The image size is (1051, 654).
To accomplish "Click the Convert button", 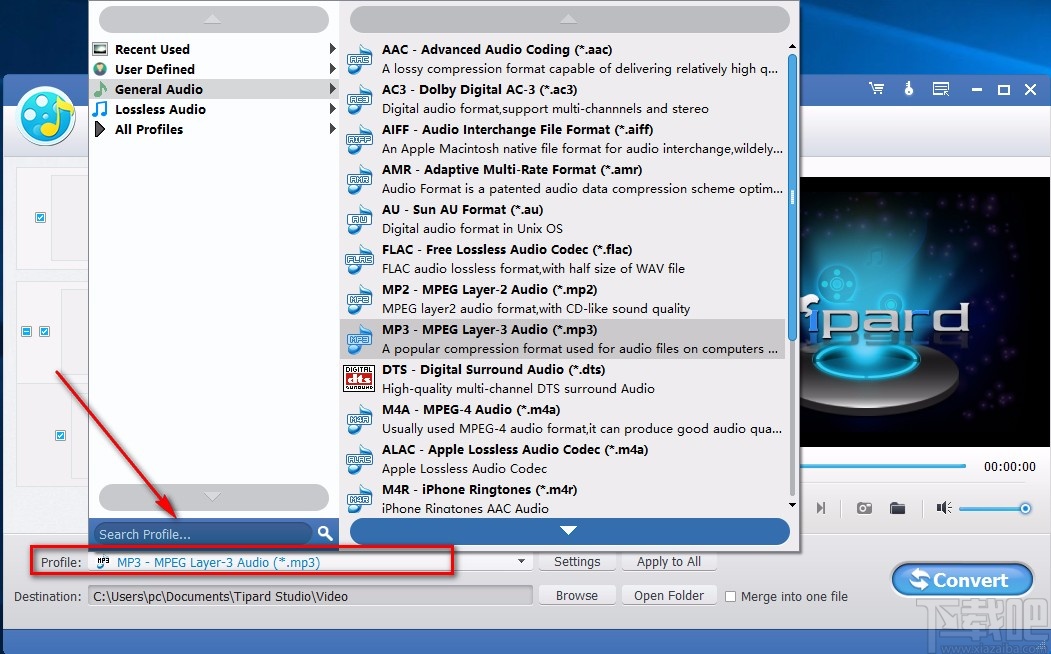I will (962, 580).
